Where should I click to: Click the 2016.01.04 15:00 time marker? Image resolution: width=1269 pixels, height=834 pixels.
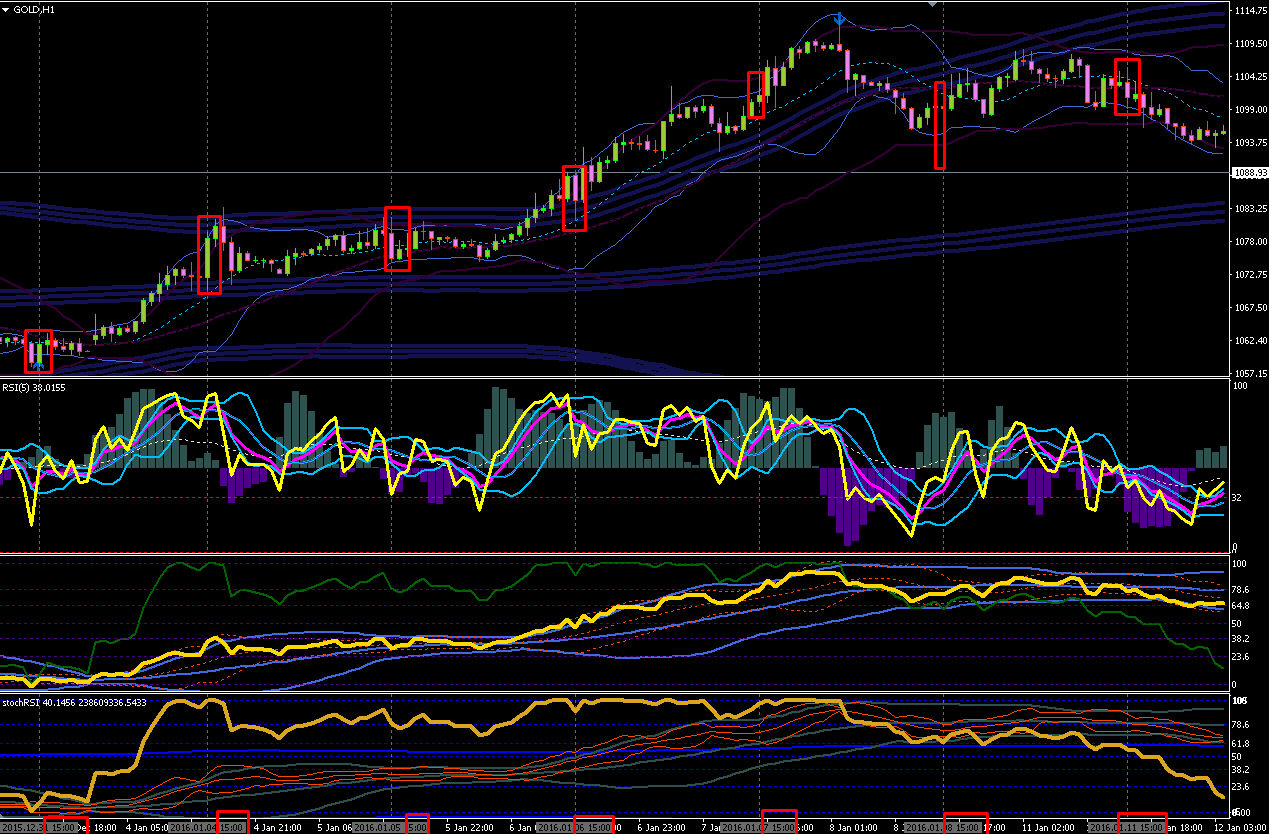[x=208, y=828]
